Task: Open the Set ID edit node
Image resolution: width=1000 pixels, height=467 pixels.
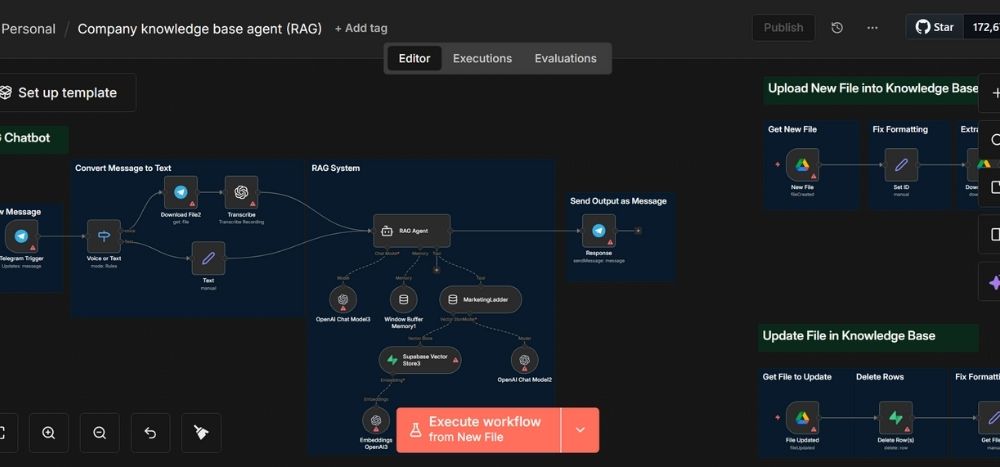Action: click(x=901, y=165)
